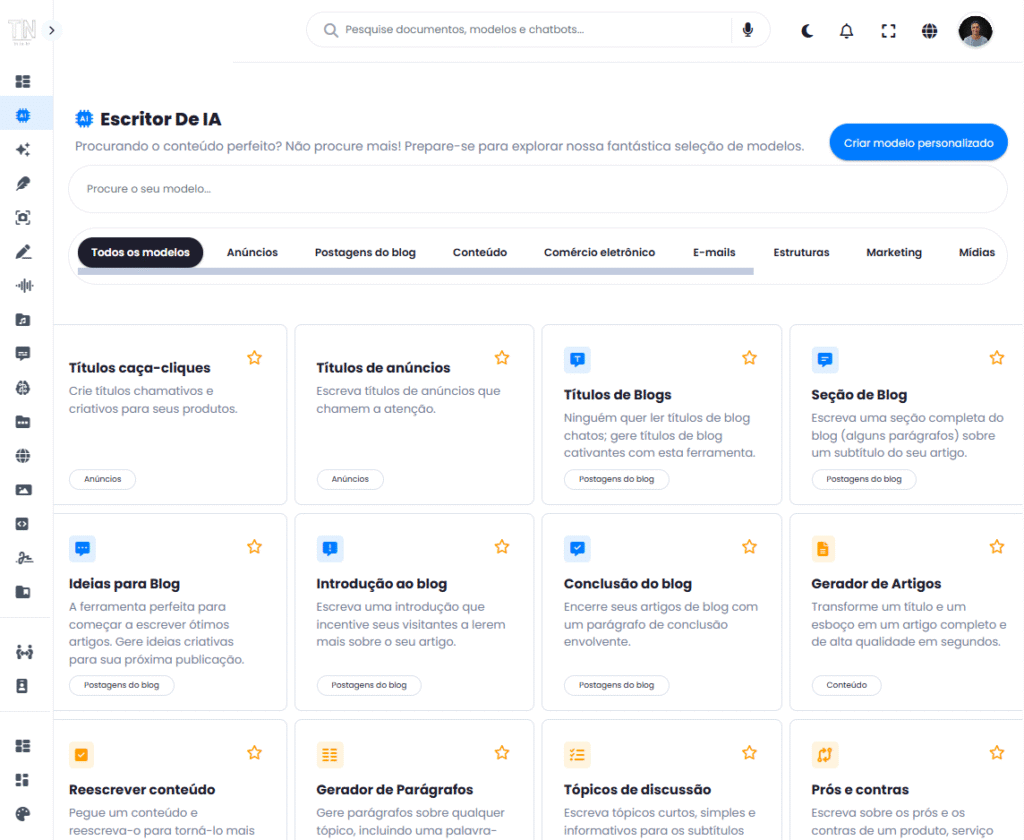Open the notifications bell
Screen dimensions: 1024x840
[x=847, y=31]
